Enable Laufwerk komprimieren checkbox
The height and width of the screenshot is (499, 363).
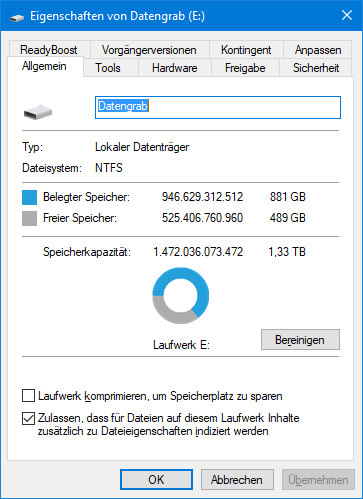click(x=28, y=396)
